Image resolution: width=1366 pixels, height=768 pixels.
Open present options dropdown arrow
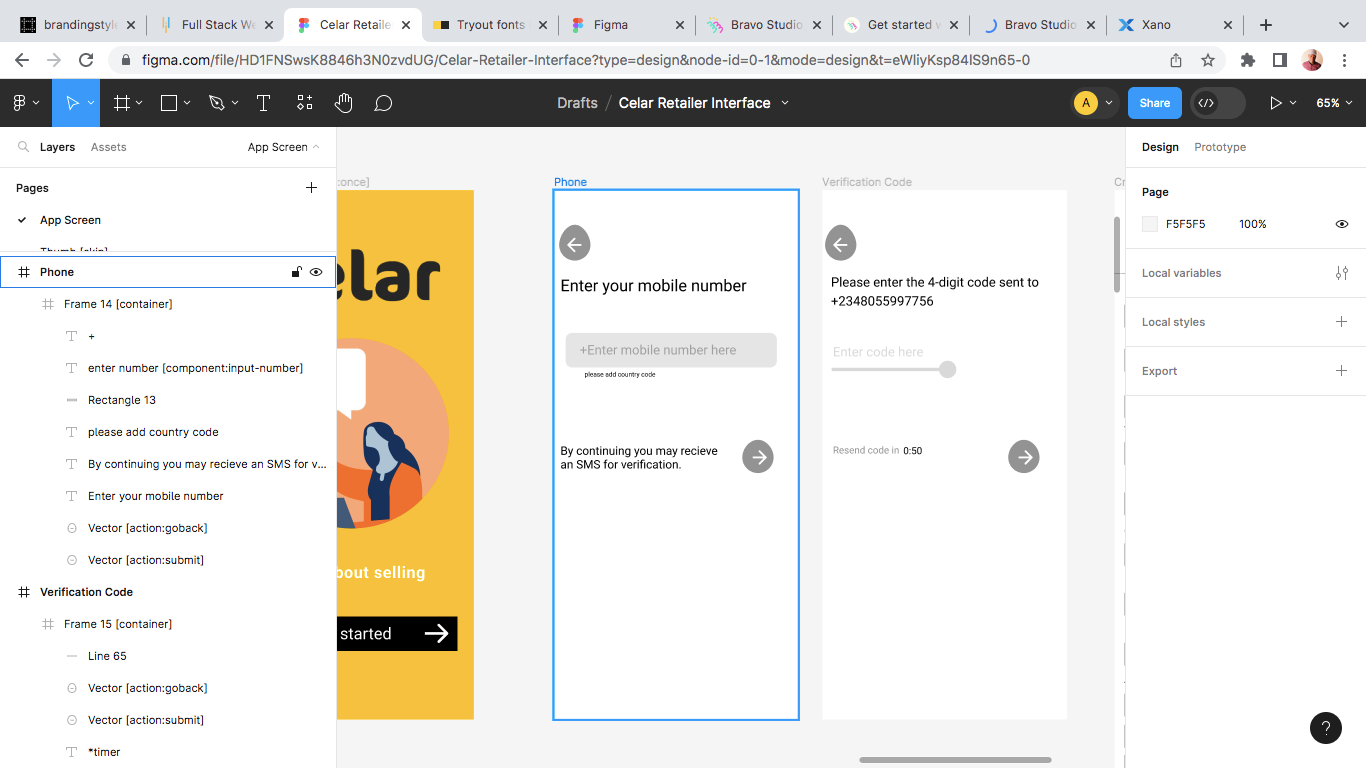(1293, 103)
